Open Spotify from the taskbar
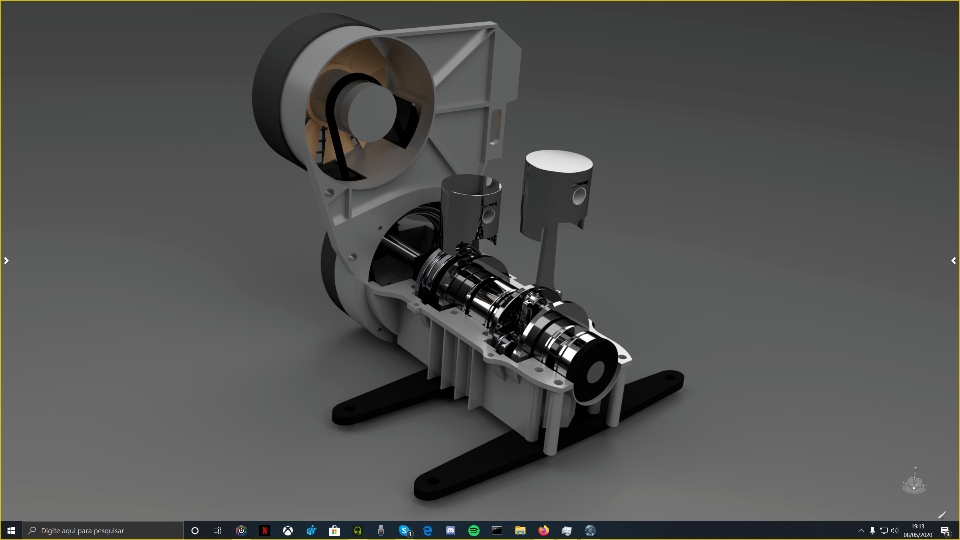The height and width of the screenshot is (540, 960). click(474, 530)
